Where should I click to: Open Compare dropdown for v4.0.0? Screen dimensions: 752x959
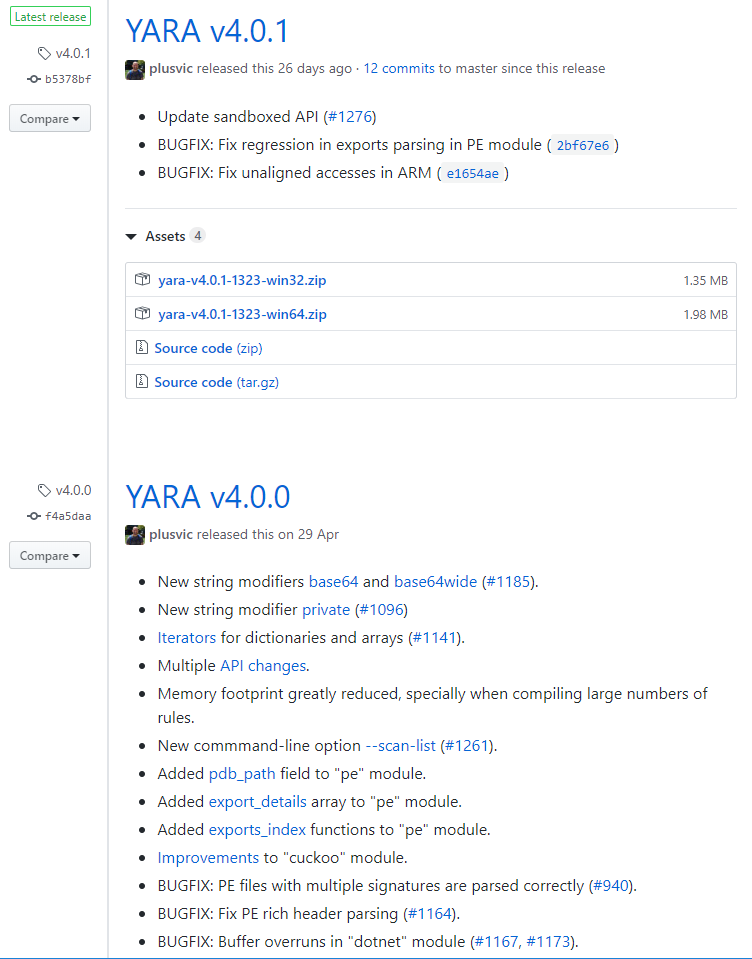(x=50, y=555)
